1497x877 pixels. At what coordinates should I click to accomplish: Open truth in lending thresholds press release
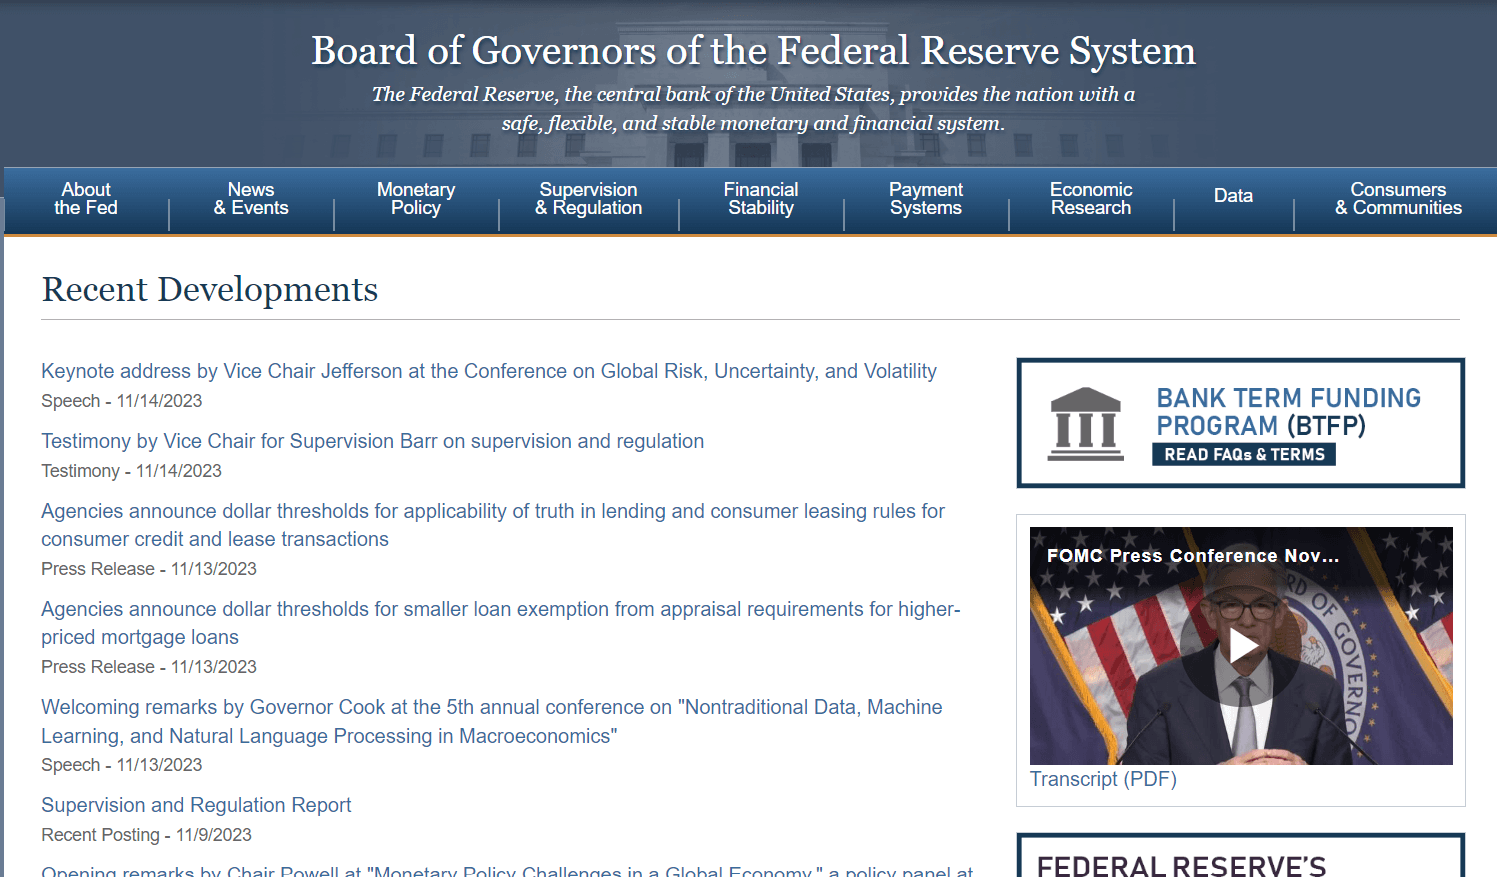point(493,525)
